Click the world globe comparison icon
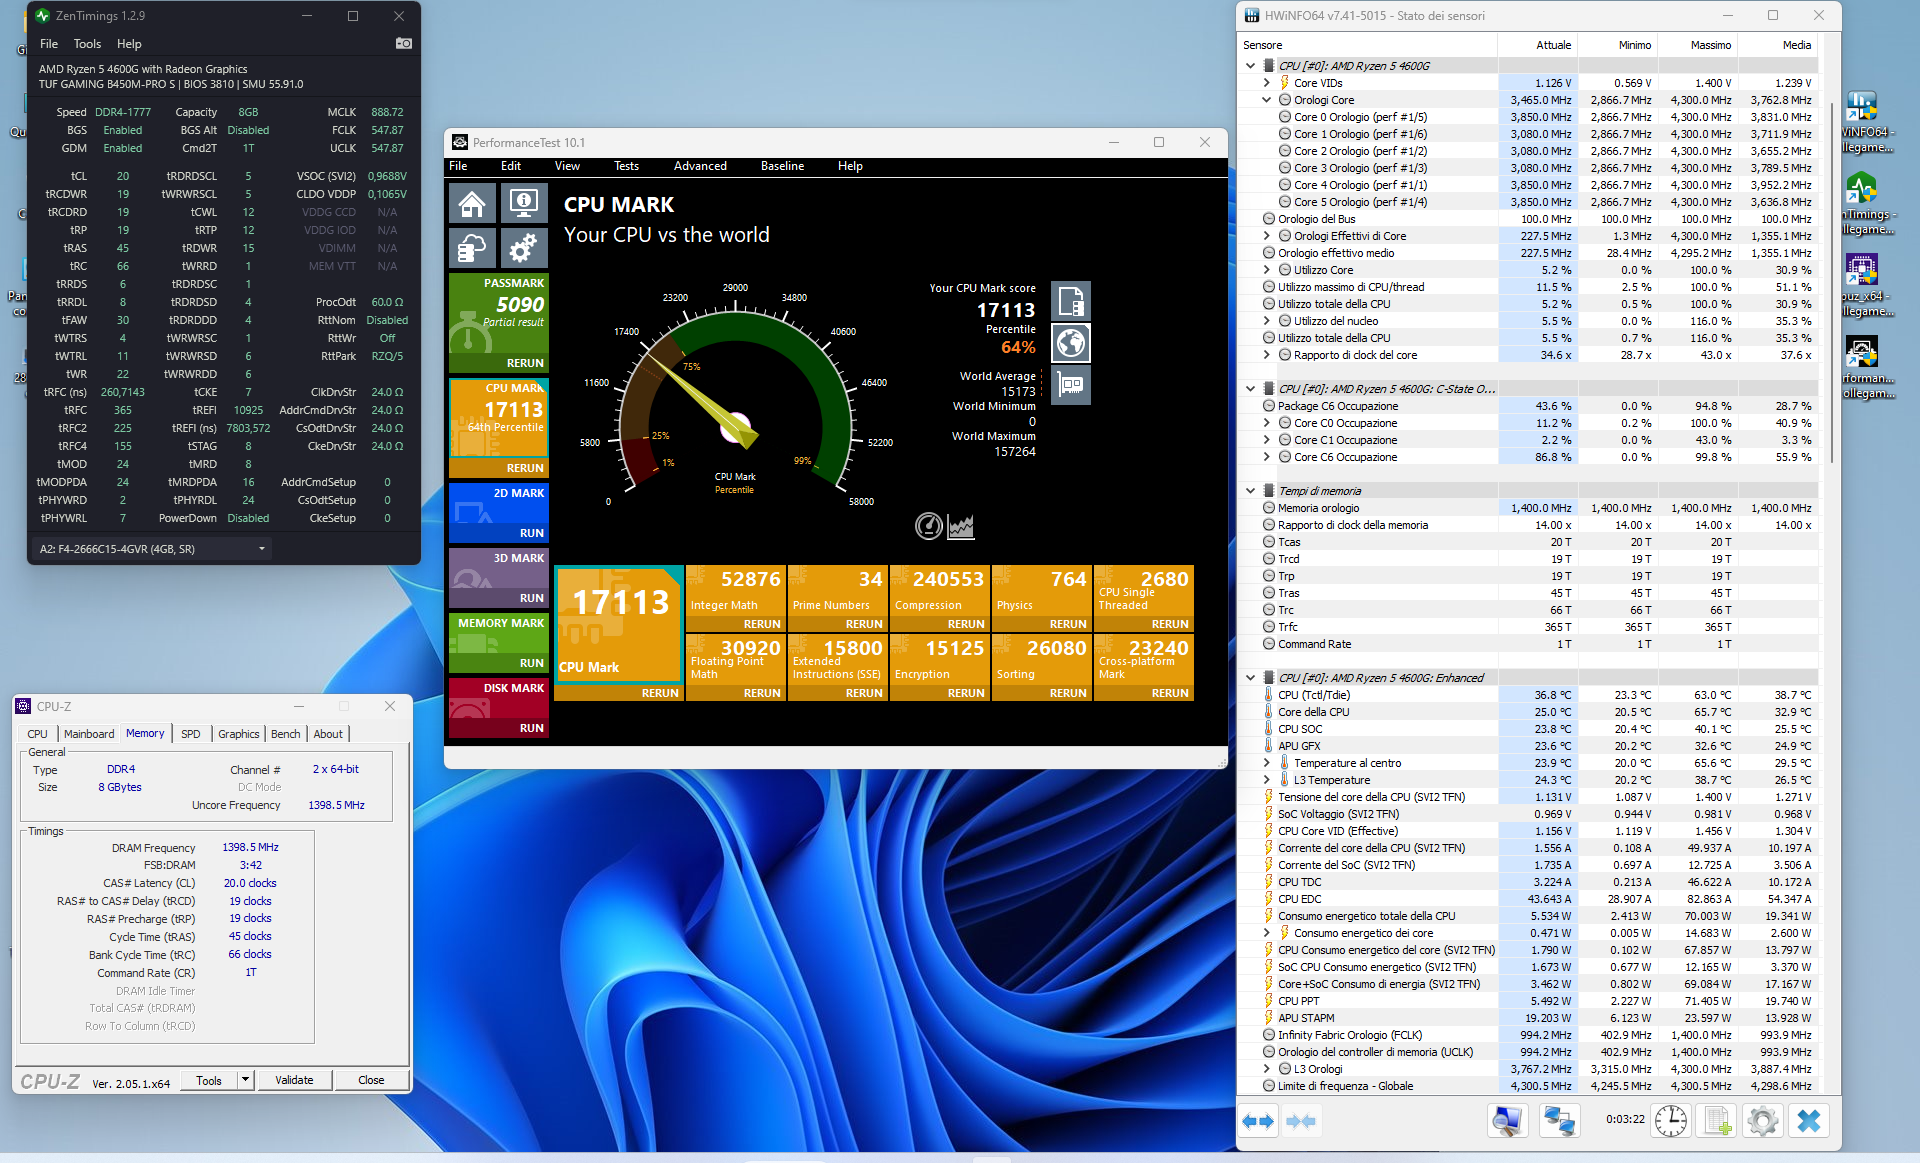 pyautogui.click(x=1071, y=343)
